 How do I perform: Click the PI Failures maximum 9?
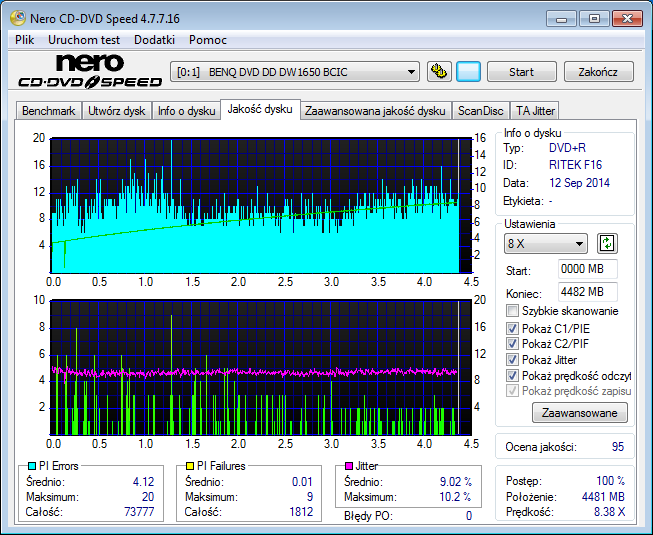310,497
